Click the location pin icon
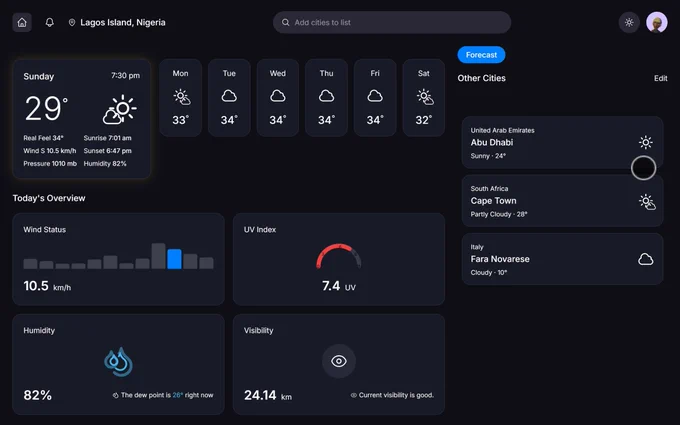The width and height of the screenshot is (680, 425). pos(72,23)
